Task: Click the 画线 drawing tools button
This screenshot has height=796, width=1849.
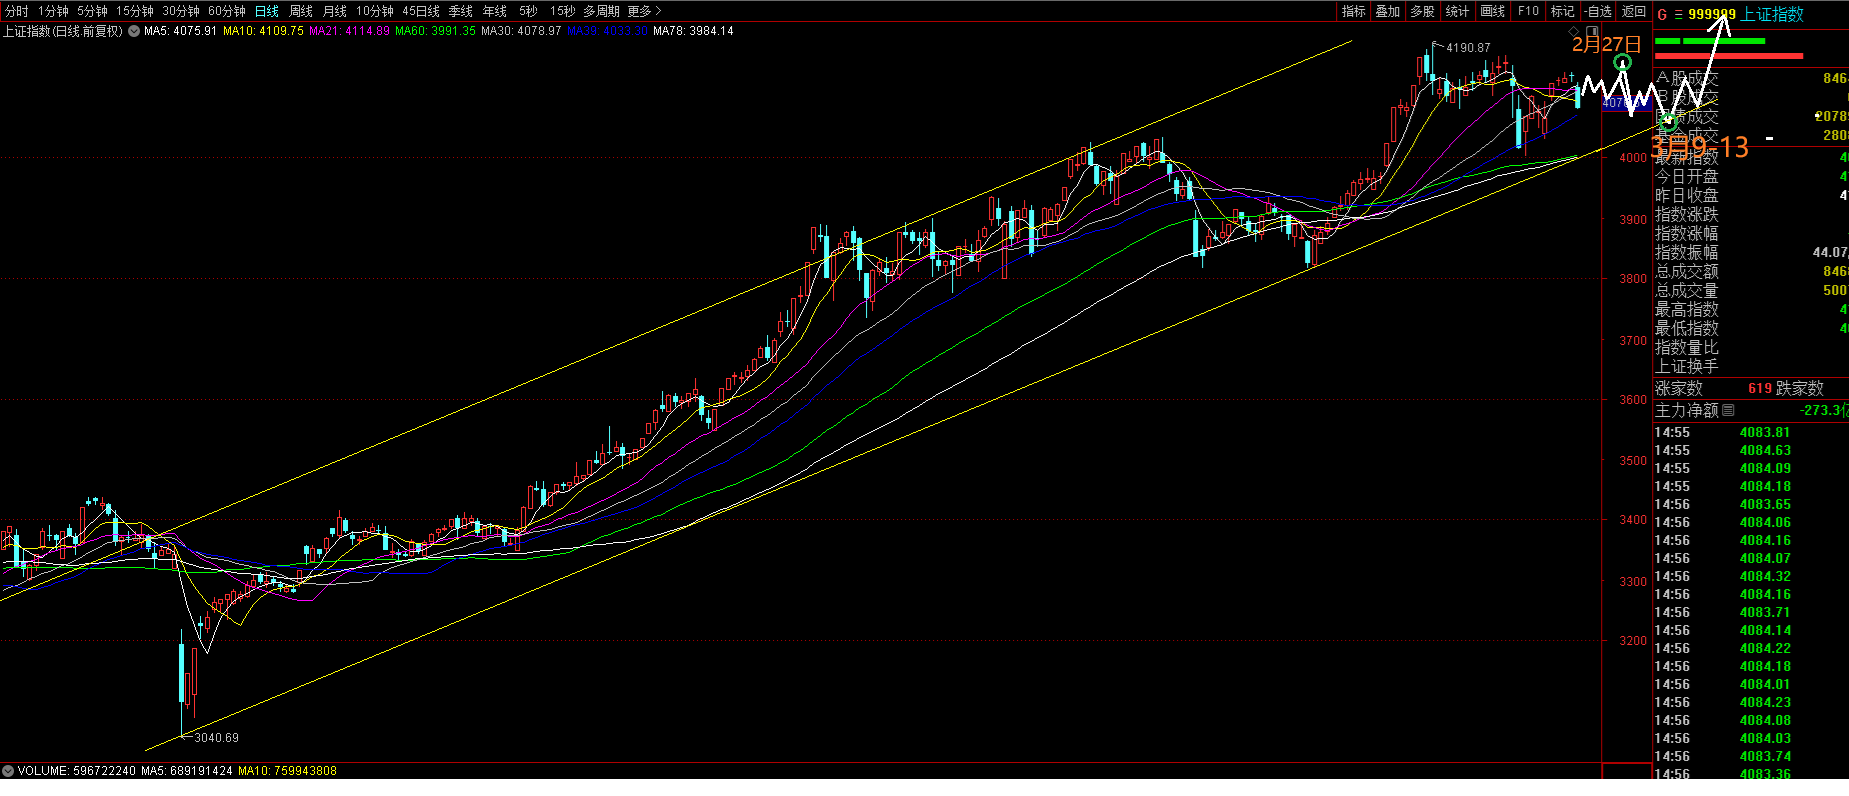Action: coord(1492,11)
